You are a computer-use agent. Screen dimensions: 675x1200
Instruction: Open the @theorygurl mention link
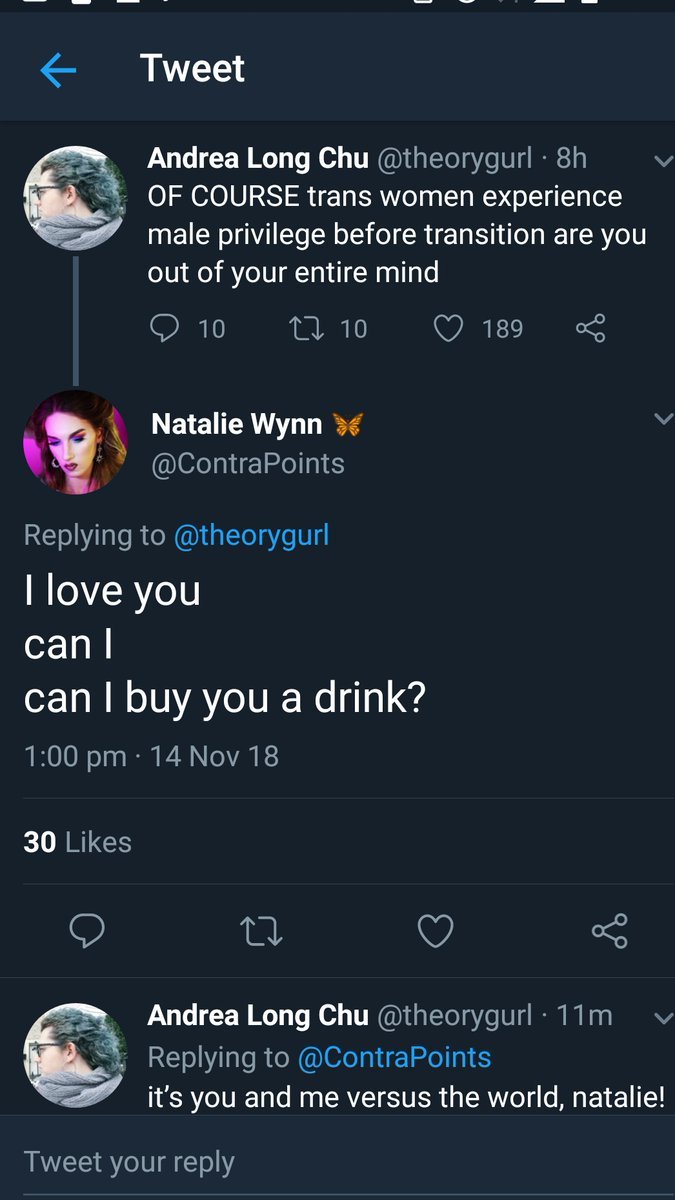point(251,535)
